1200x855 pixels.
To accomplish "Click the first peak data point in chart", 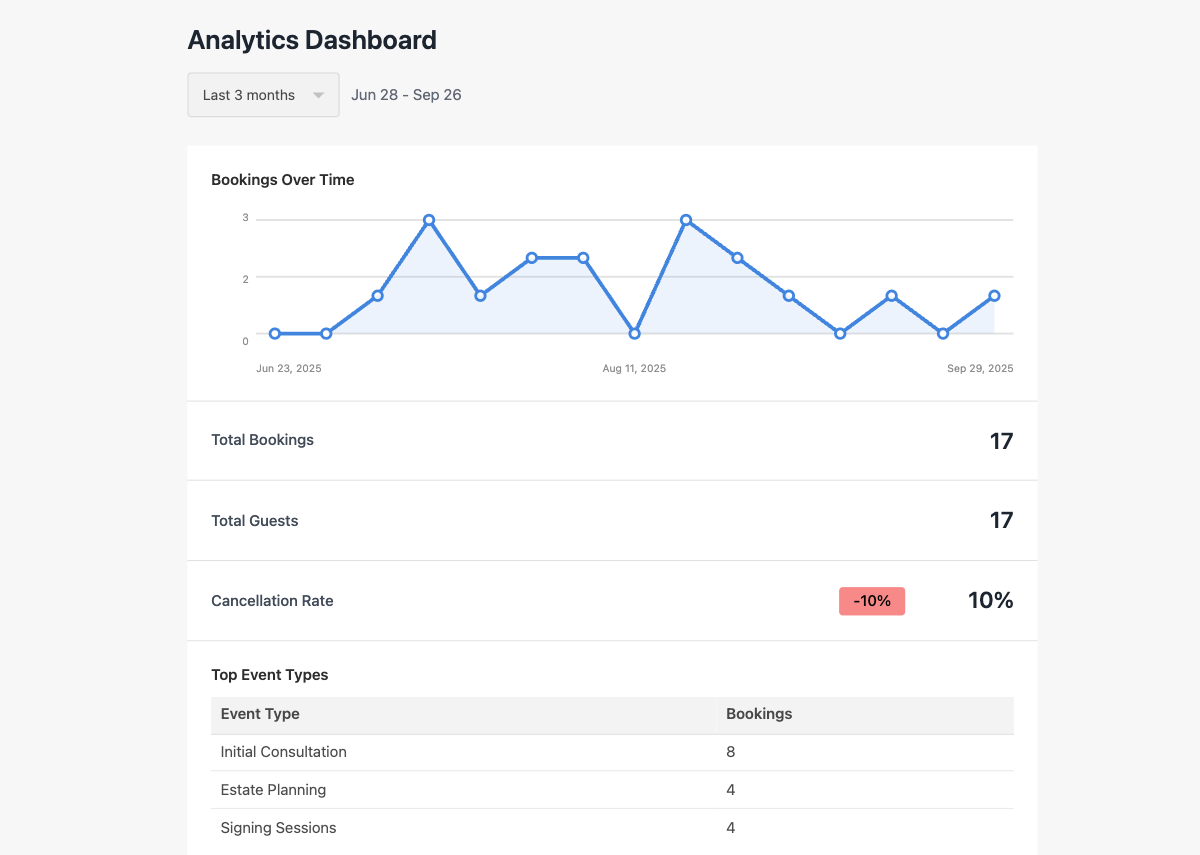I will pyautogui.click(x=429, y=220).
